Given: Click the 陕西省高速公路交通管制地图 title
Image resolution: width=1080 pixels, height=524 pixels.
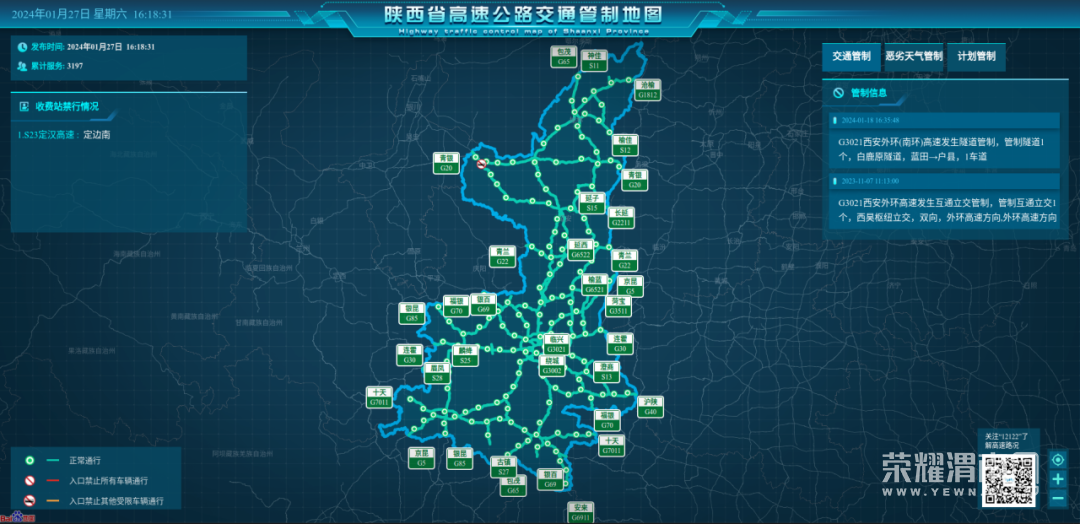Looking at the screenshot, I should pyautogui.click(x=523, y=15).
